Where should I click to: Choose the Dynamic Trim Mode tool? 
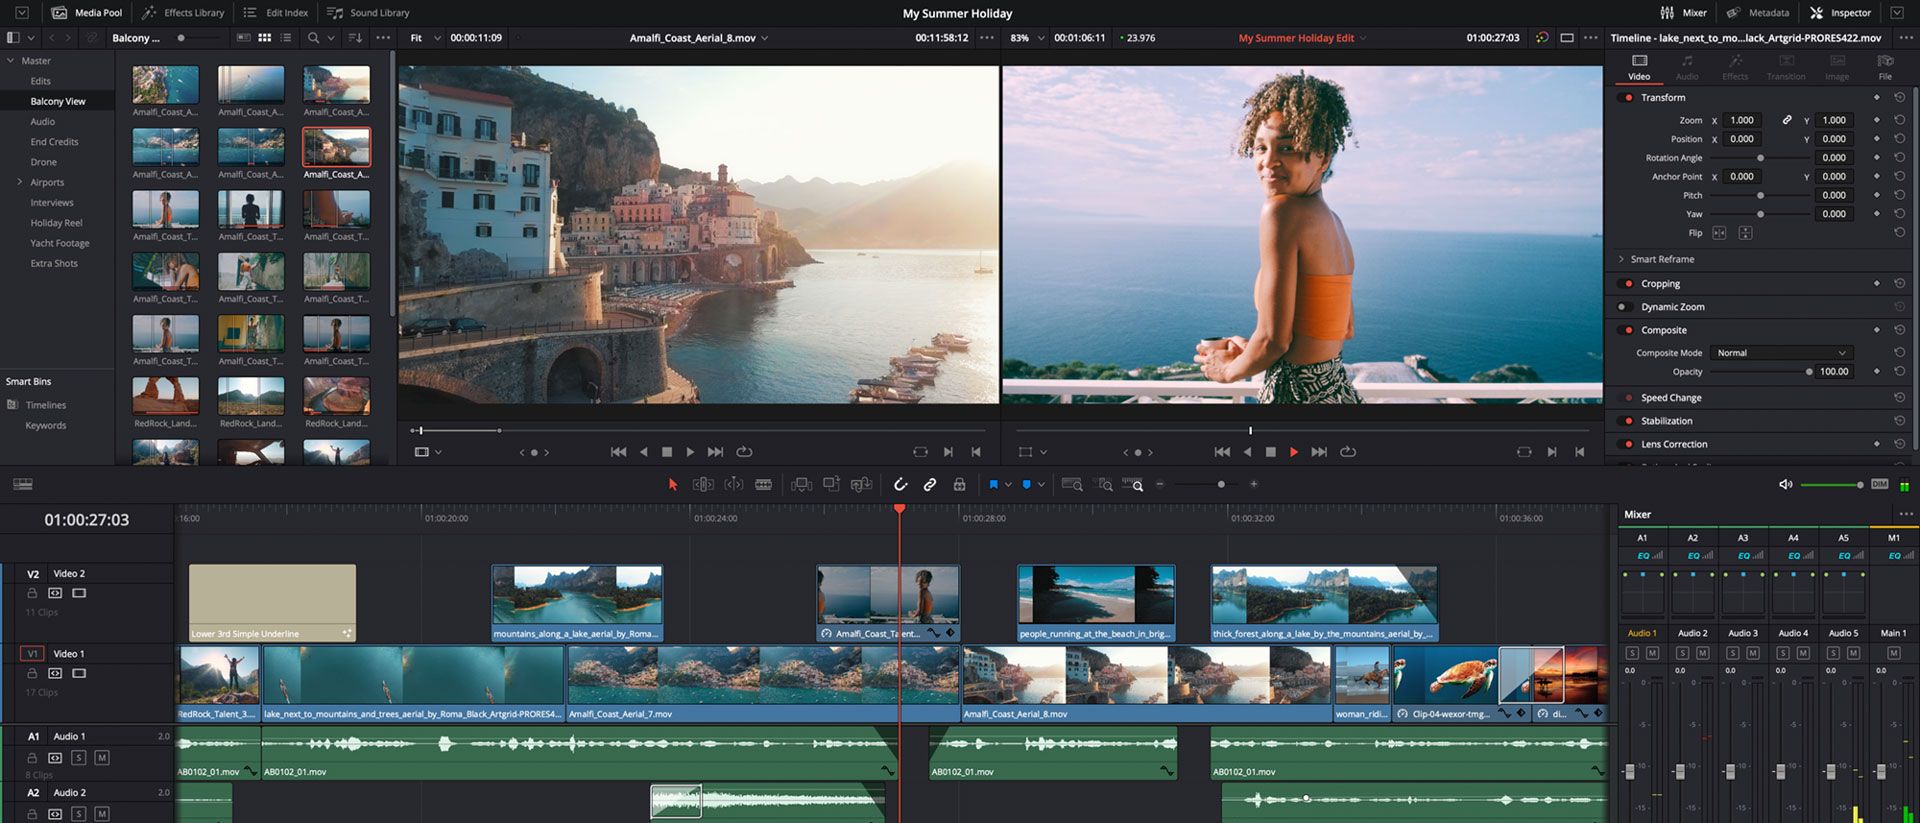pos(734,484)
